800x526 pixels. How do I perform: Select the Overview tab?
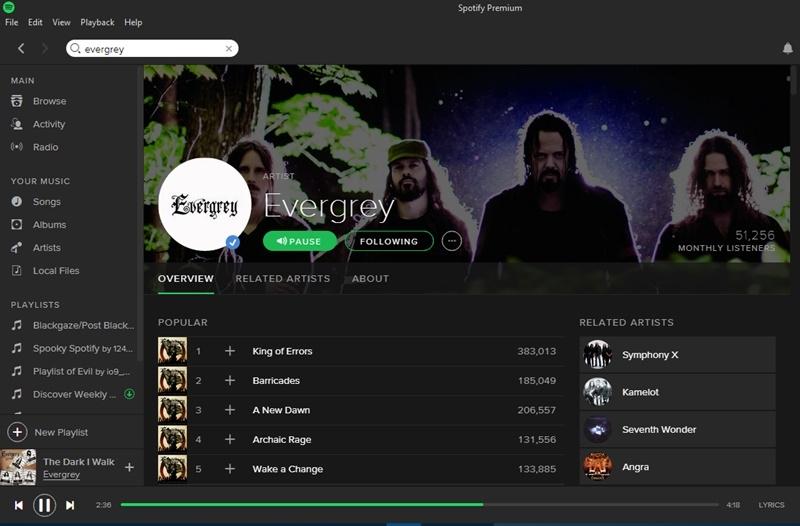tap(186, 279)
